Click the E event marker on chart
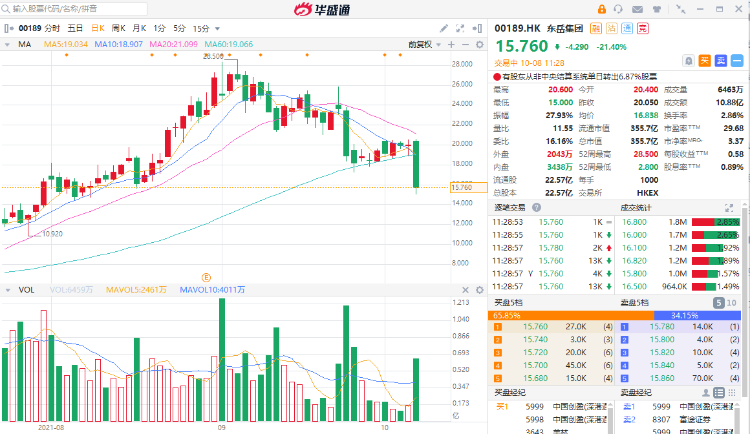Viewport: 750px width, 434px height. [206, 277]
